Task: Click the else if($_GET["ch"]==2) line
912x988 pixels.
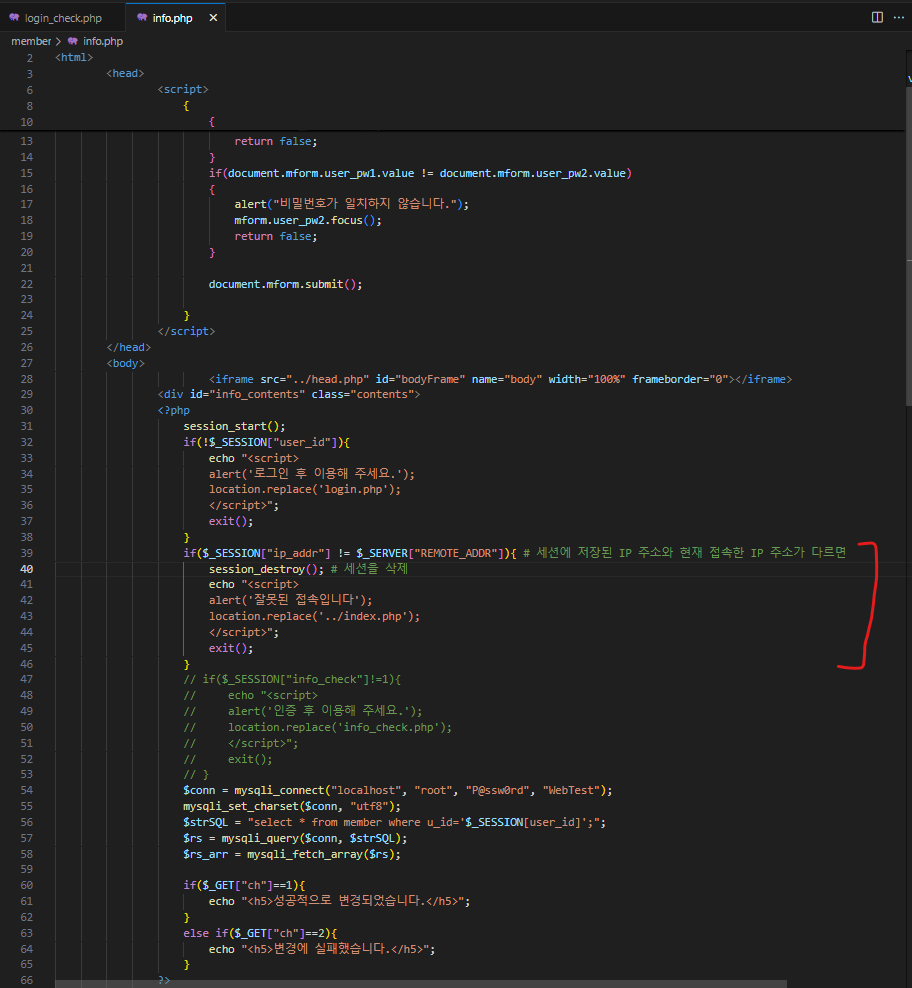Action: (260, 933)
